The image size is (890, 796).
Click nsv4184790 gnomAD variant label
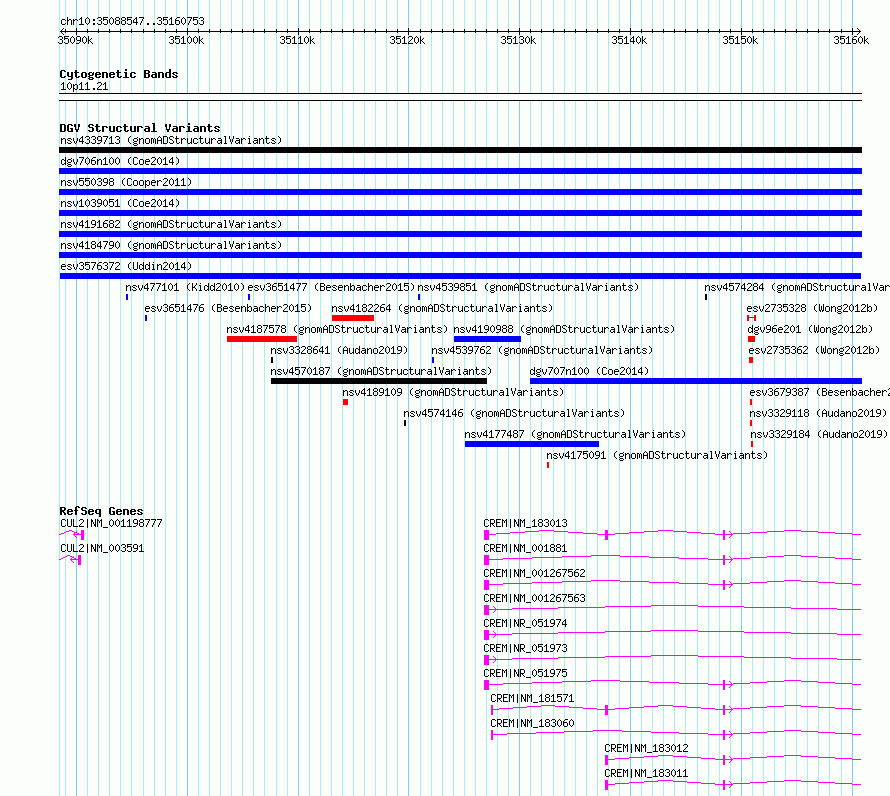171,245
